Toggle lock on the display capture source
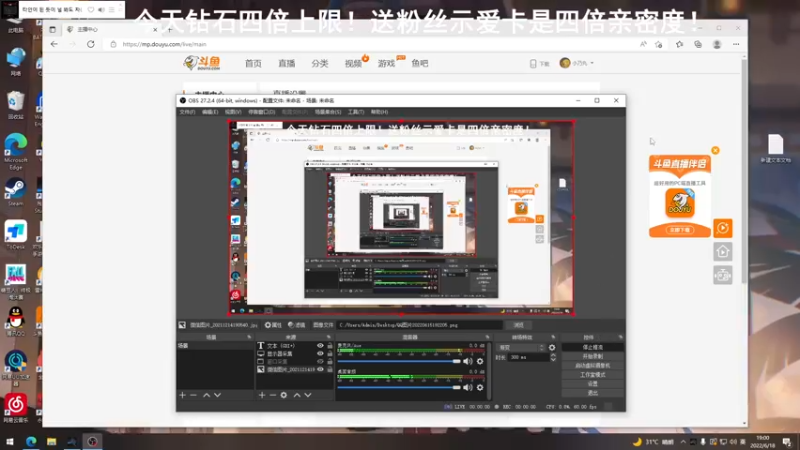Viewport: 800px width, 450px height. tap(330, 354)
